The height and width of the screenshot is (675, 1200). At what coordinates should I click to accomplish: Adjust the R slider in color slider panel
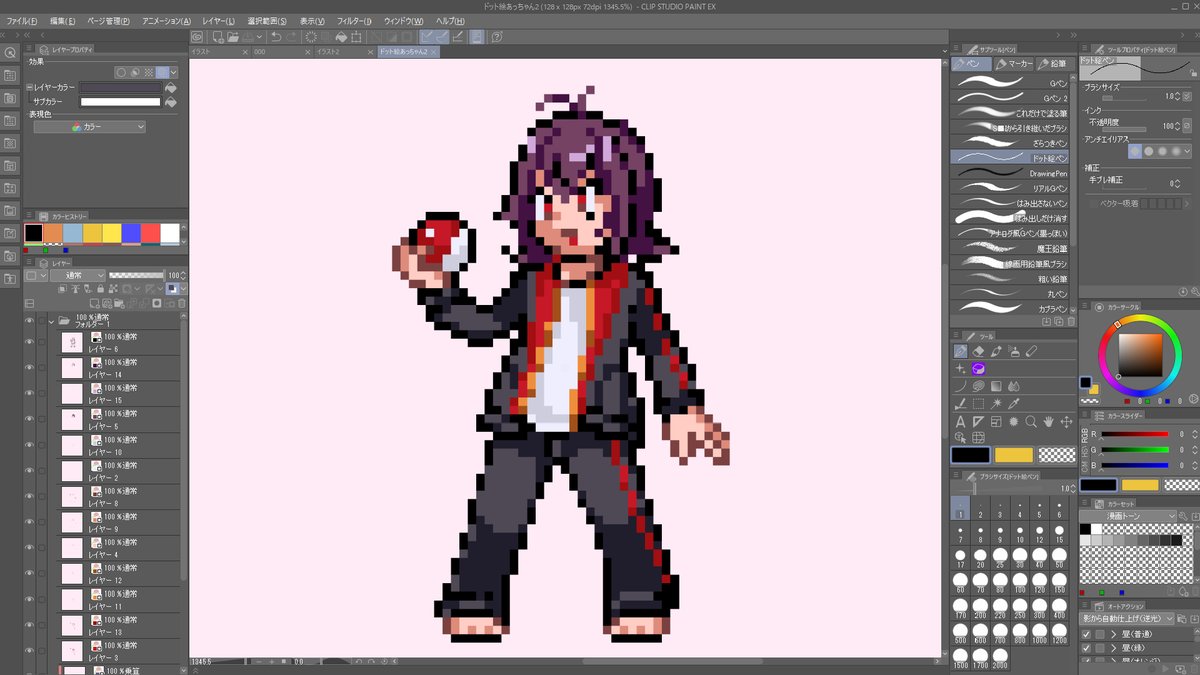[1135, 434]
